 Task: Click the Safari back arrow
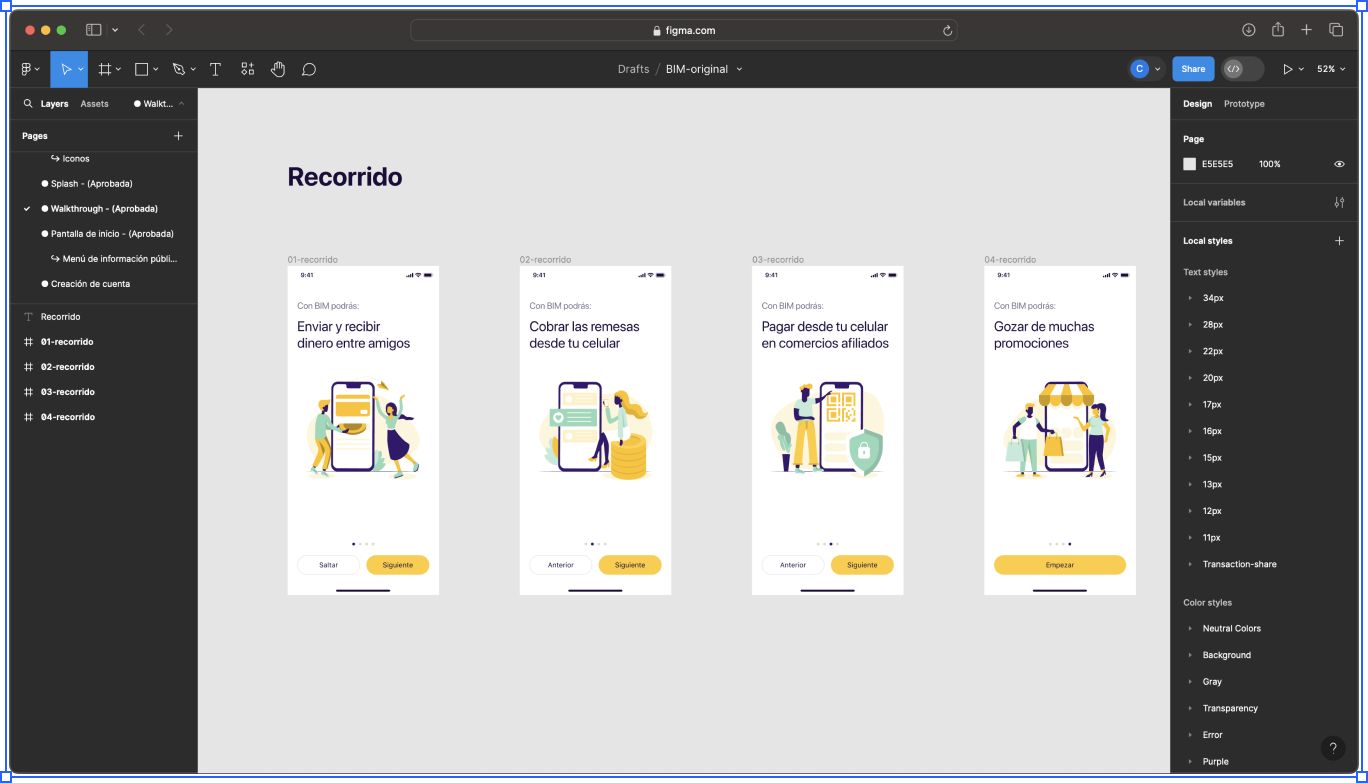(x=141, y=30)
